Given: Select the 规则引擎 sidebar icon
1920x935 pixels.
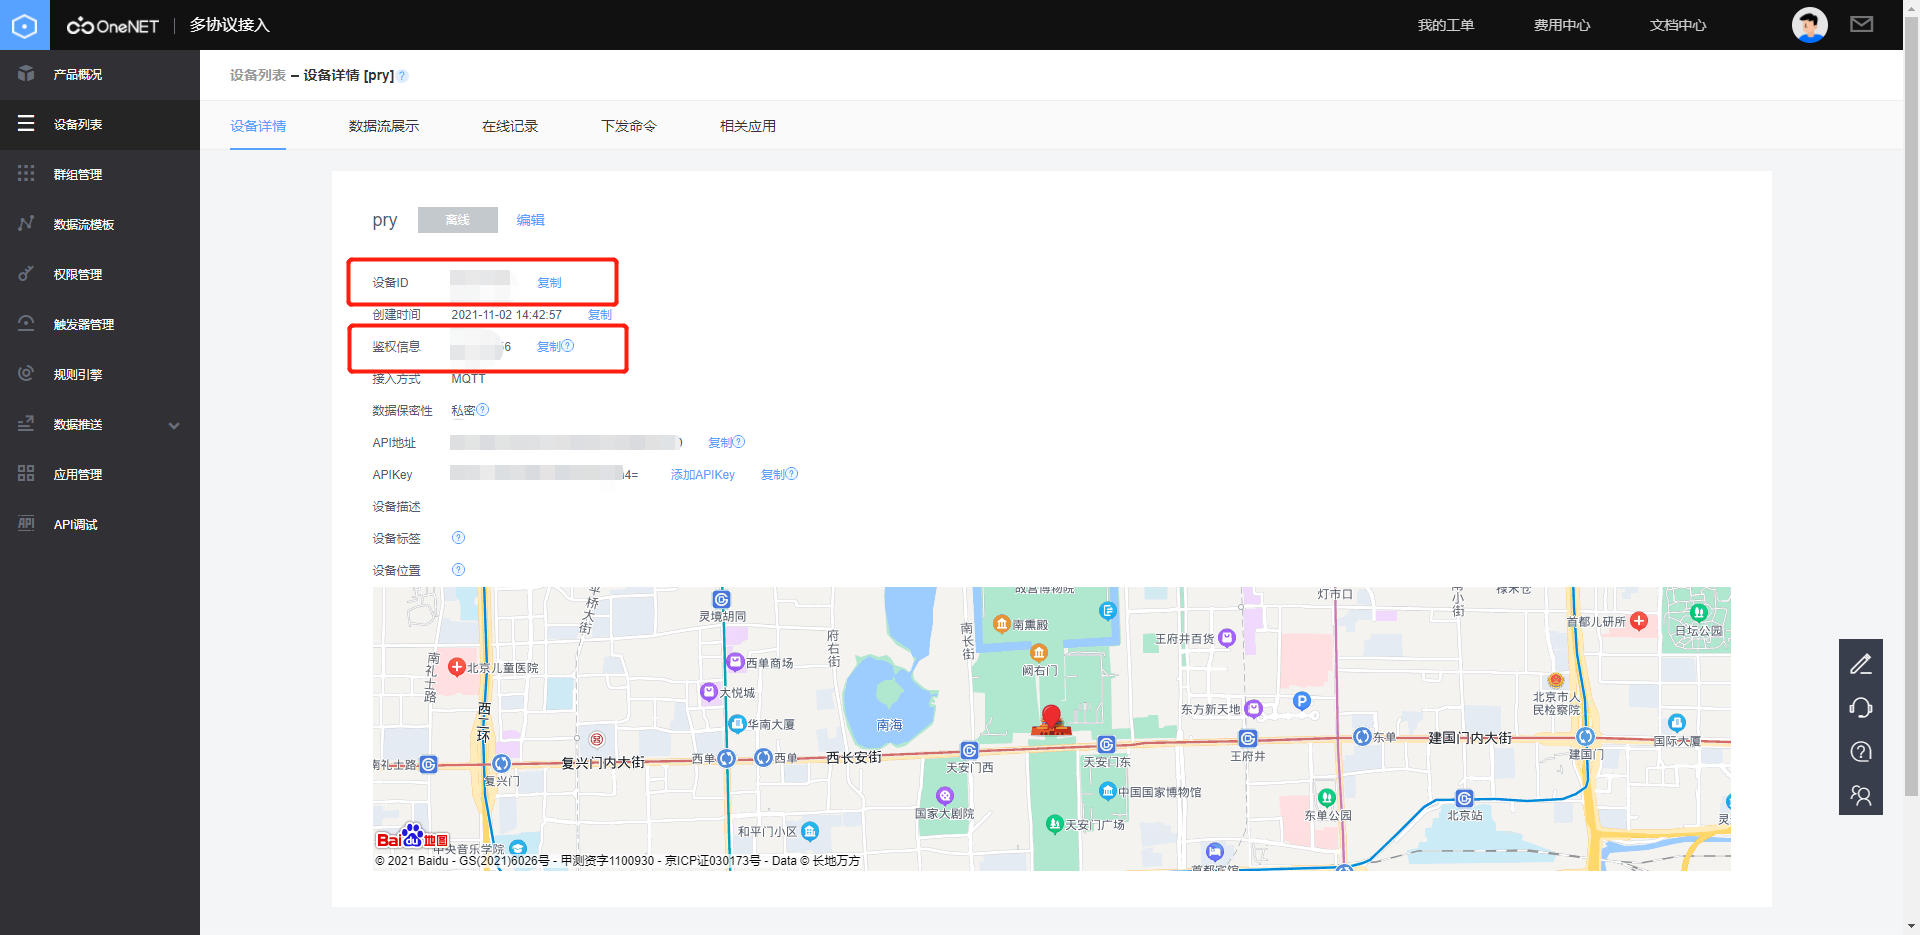Looking at the screenshot, I should [26, 373].
